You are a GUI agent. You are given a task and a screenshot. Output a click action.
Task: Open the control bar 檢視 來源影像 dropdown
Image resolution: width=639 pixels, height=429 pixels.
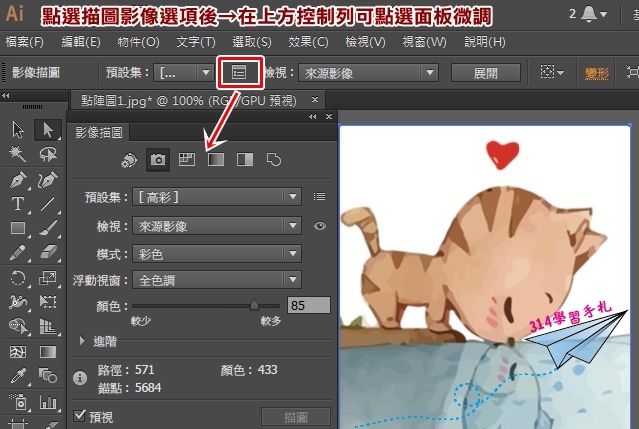pyautogui.click(x=368, y=73)
